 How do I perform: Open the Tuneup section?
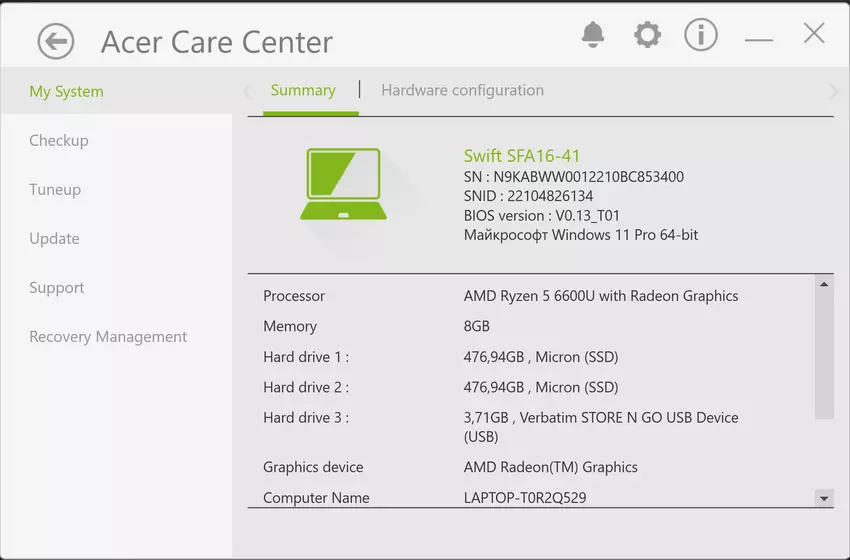55,189
